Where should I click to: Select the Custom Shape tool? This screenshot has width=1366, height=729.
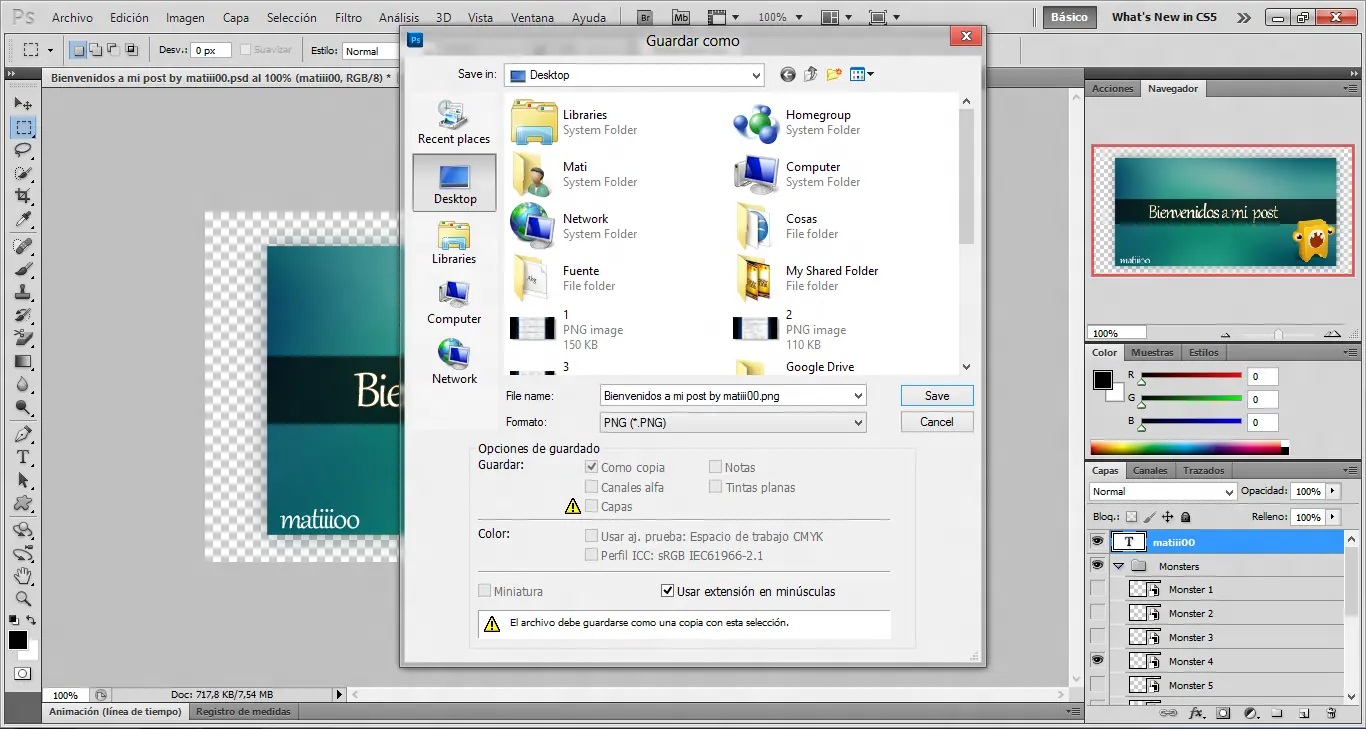23,503
